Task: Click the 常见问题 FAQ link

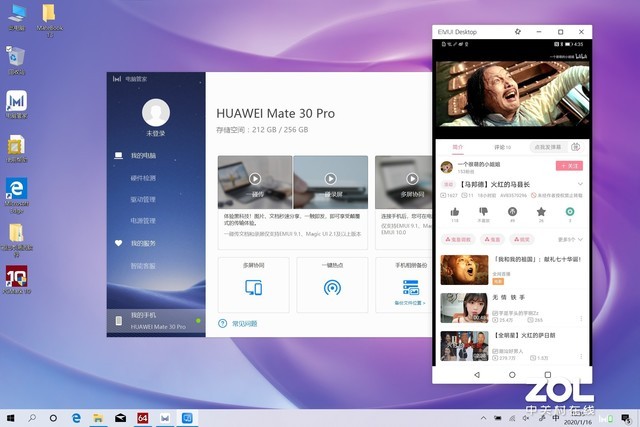Action: (x=244, y=324)
